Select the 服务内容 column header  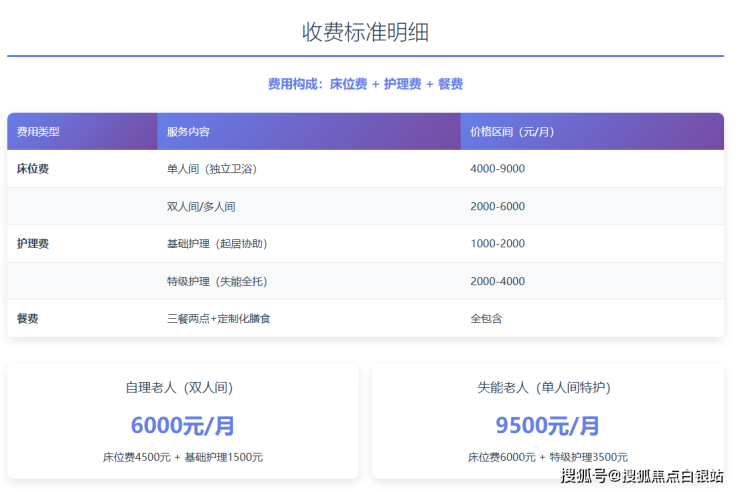point(188,132)
